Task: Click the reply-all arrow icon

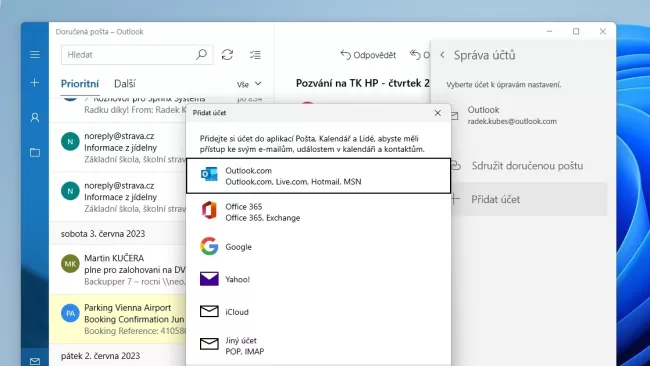Action: click(x=415, y=54)
